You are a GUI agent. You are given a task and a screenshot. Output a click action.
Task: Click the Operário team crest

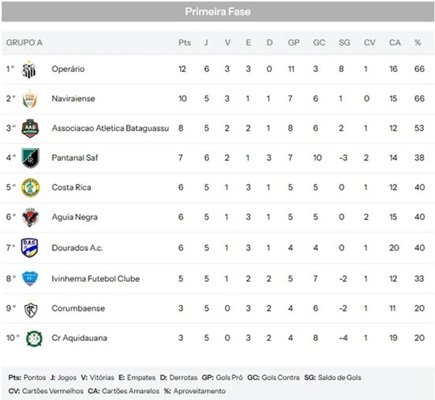pos(29,70)
